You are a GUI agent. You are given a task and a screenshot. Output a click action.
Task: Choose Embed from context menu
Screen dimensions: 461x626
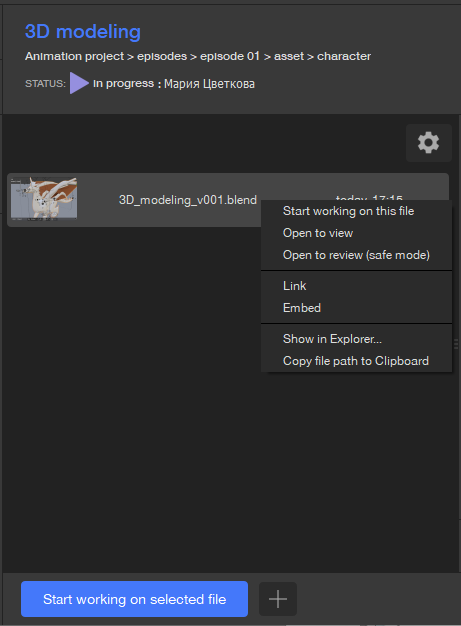302,308
